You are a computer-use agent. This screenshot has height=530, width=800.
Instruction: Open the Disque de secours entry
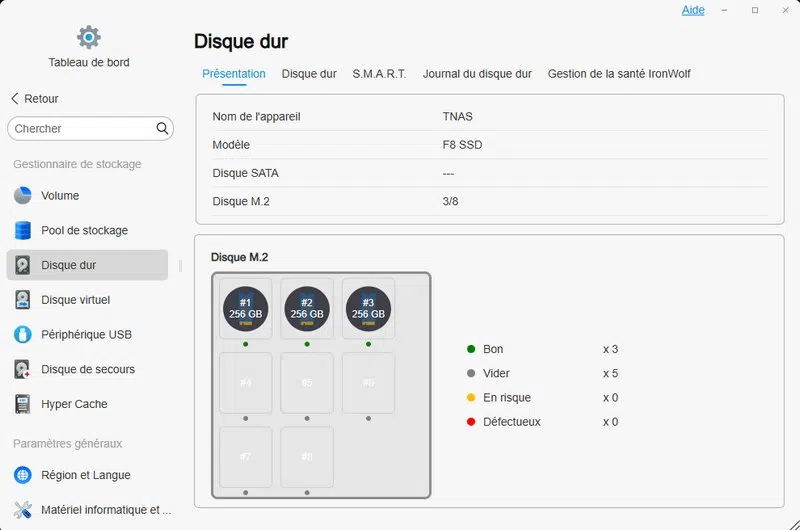tap(88, 369)
